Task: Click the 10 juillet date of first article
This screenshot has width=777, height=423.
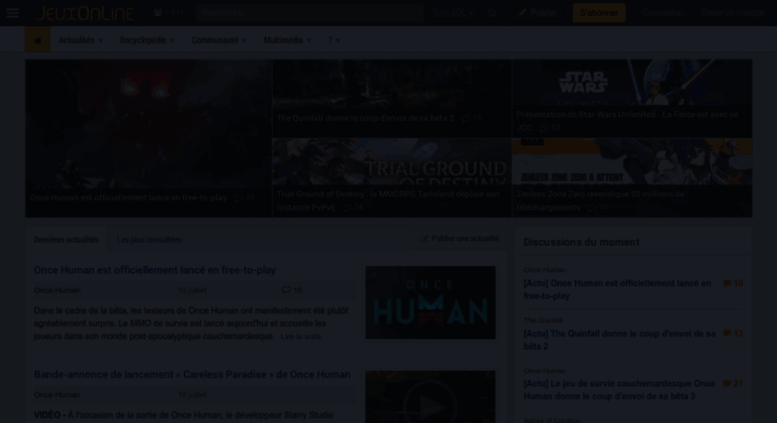Action: click(192, 290)
